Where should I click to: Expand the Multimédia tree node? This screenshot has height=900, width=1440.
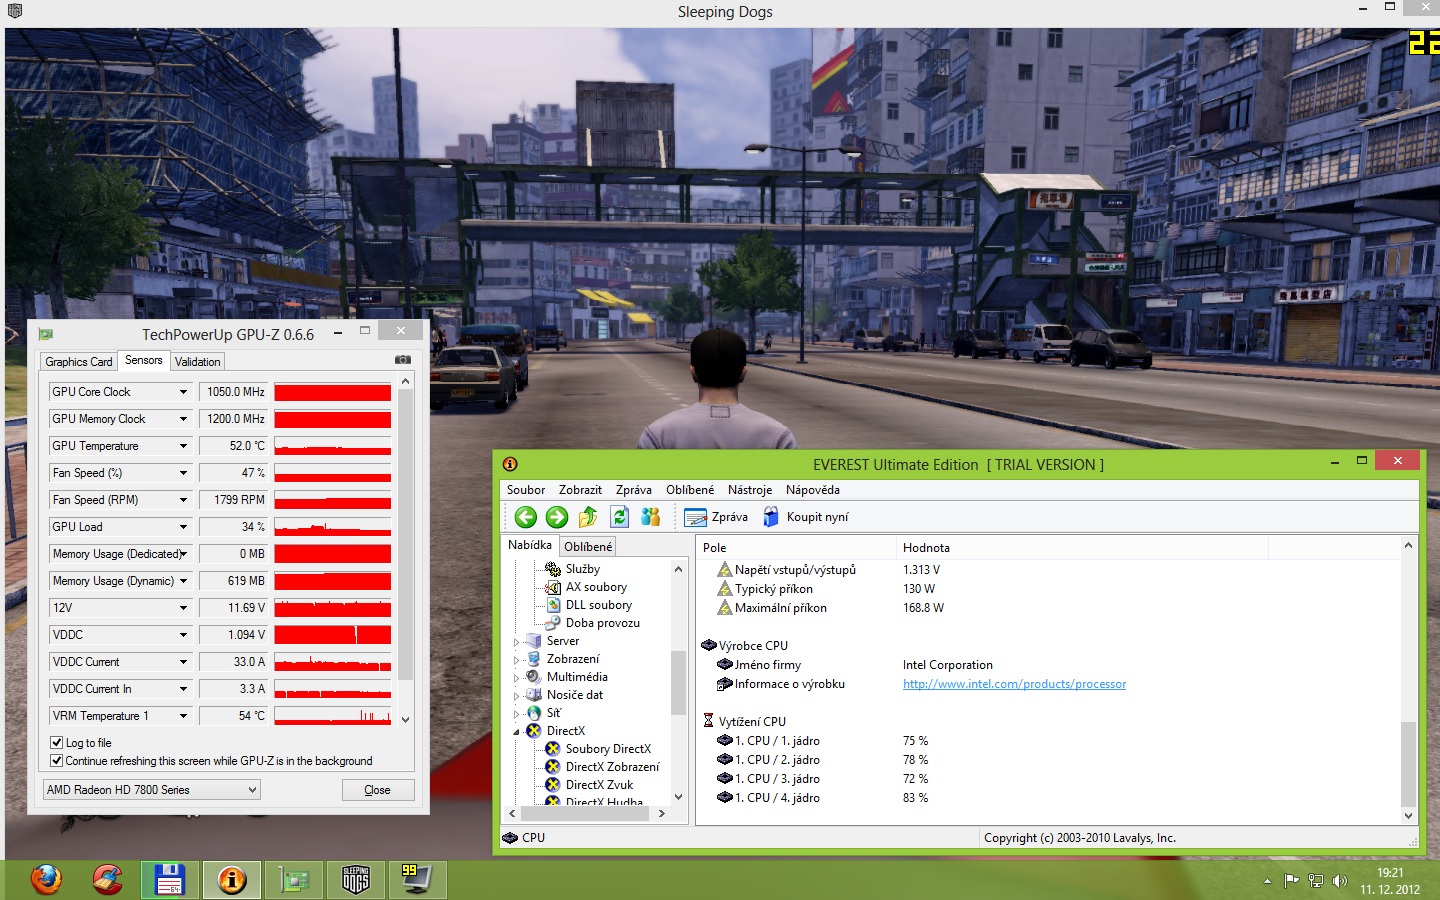517,678
